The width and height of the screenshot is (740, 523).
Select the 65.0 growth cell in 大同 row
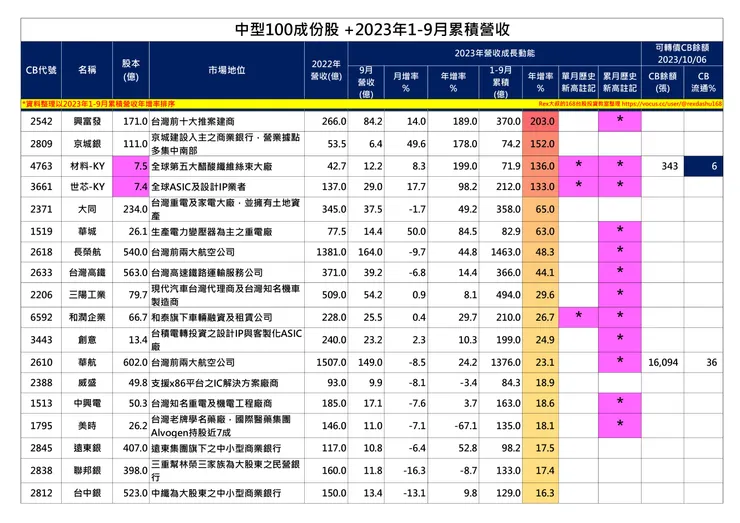pyautogui.click(x=541, y=209)
